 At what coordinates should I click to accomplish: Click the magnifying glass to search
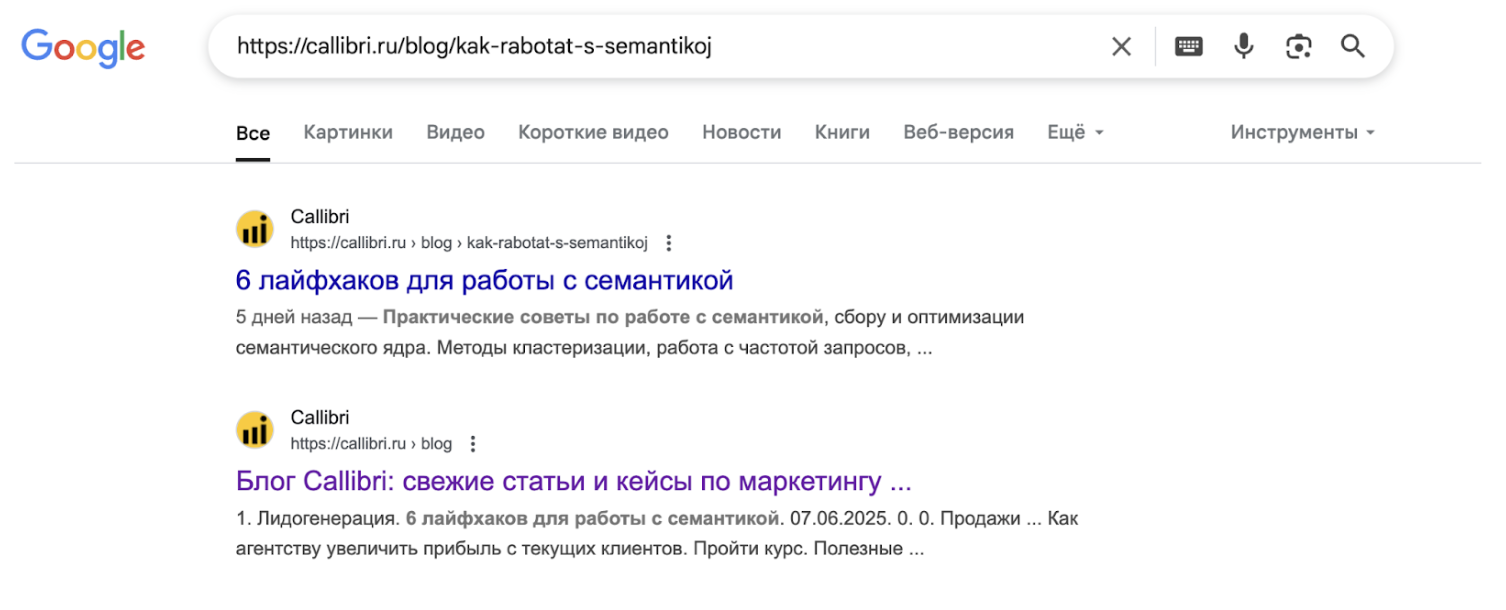point(1353,46)
